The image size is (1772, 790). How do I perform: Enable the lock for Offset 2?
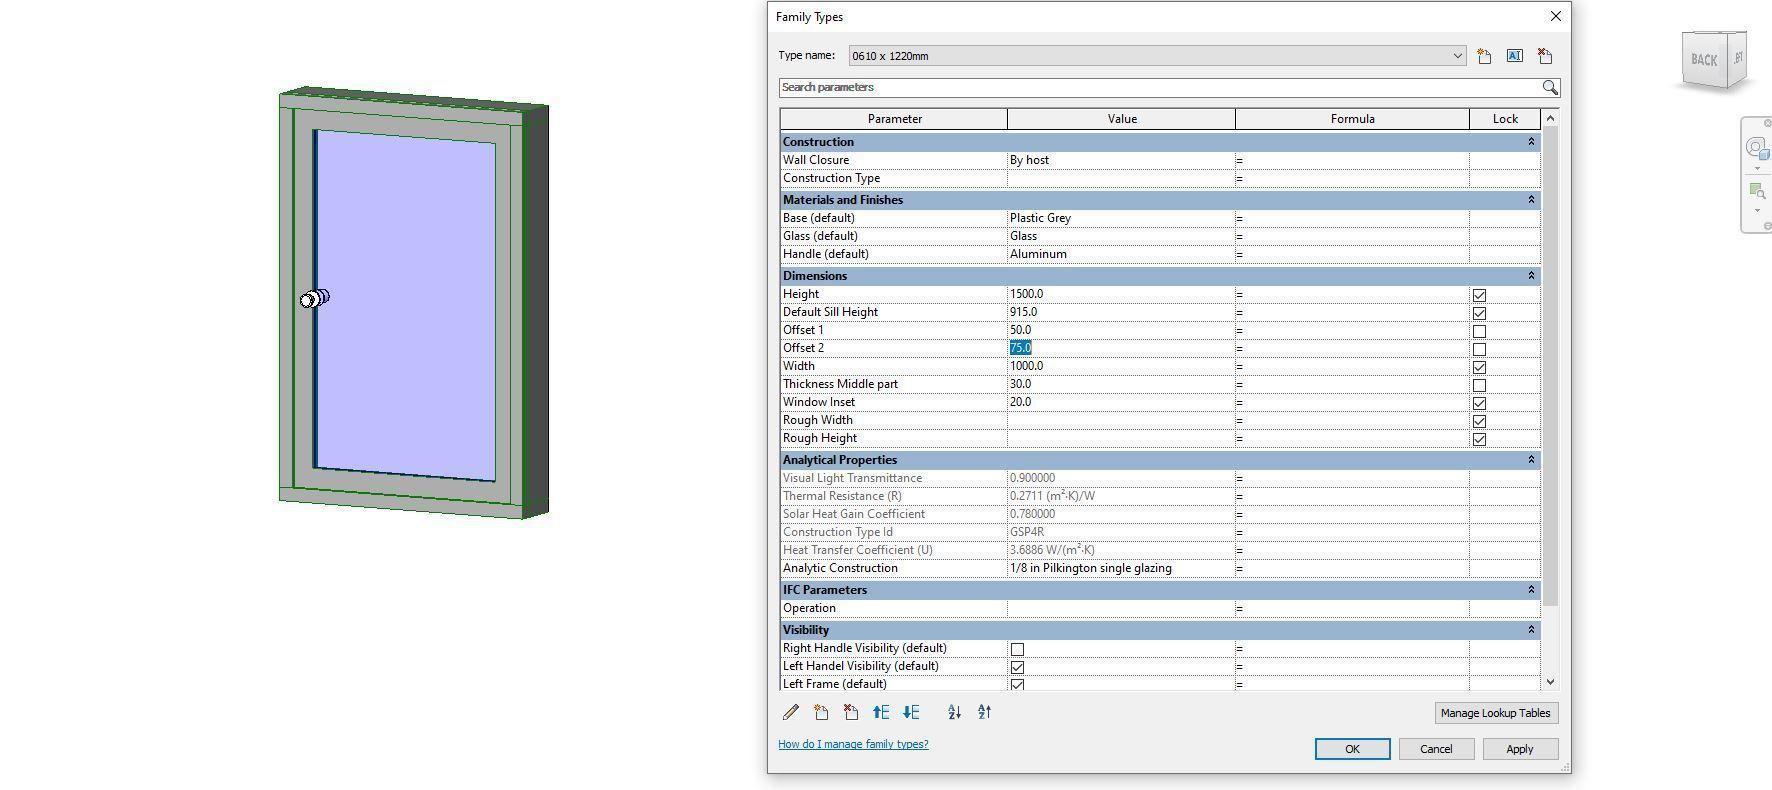point(1479,349)
